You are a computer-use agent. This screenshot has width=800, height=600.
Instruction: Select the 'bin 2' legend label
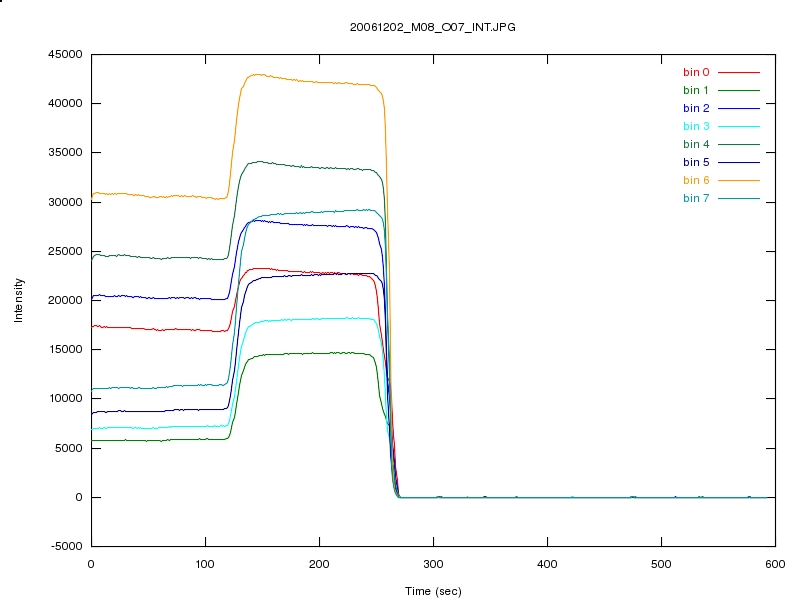click(x=696, y=108)
